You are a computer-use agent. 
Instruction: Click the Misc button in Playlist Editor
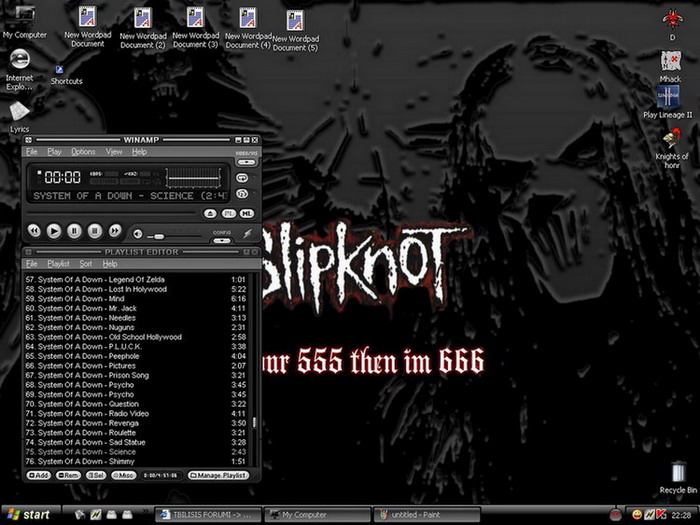(x=123, y=475)
